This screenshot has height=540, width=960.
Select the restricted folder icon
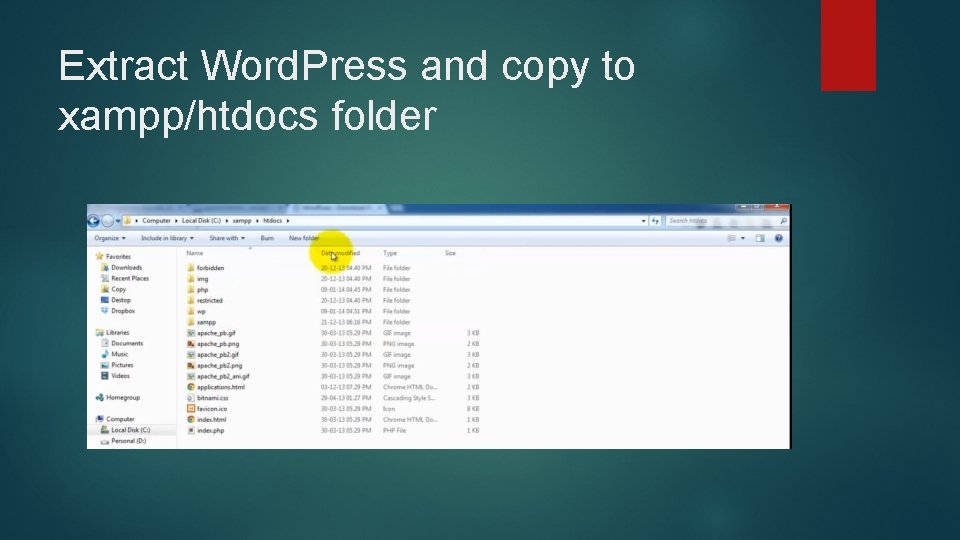click(190, 301)
